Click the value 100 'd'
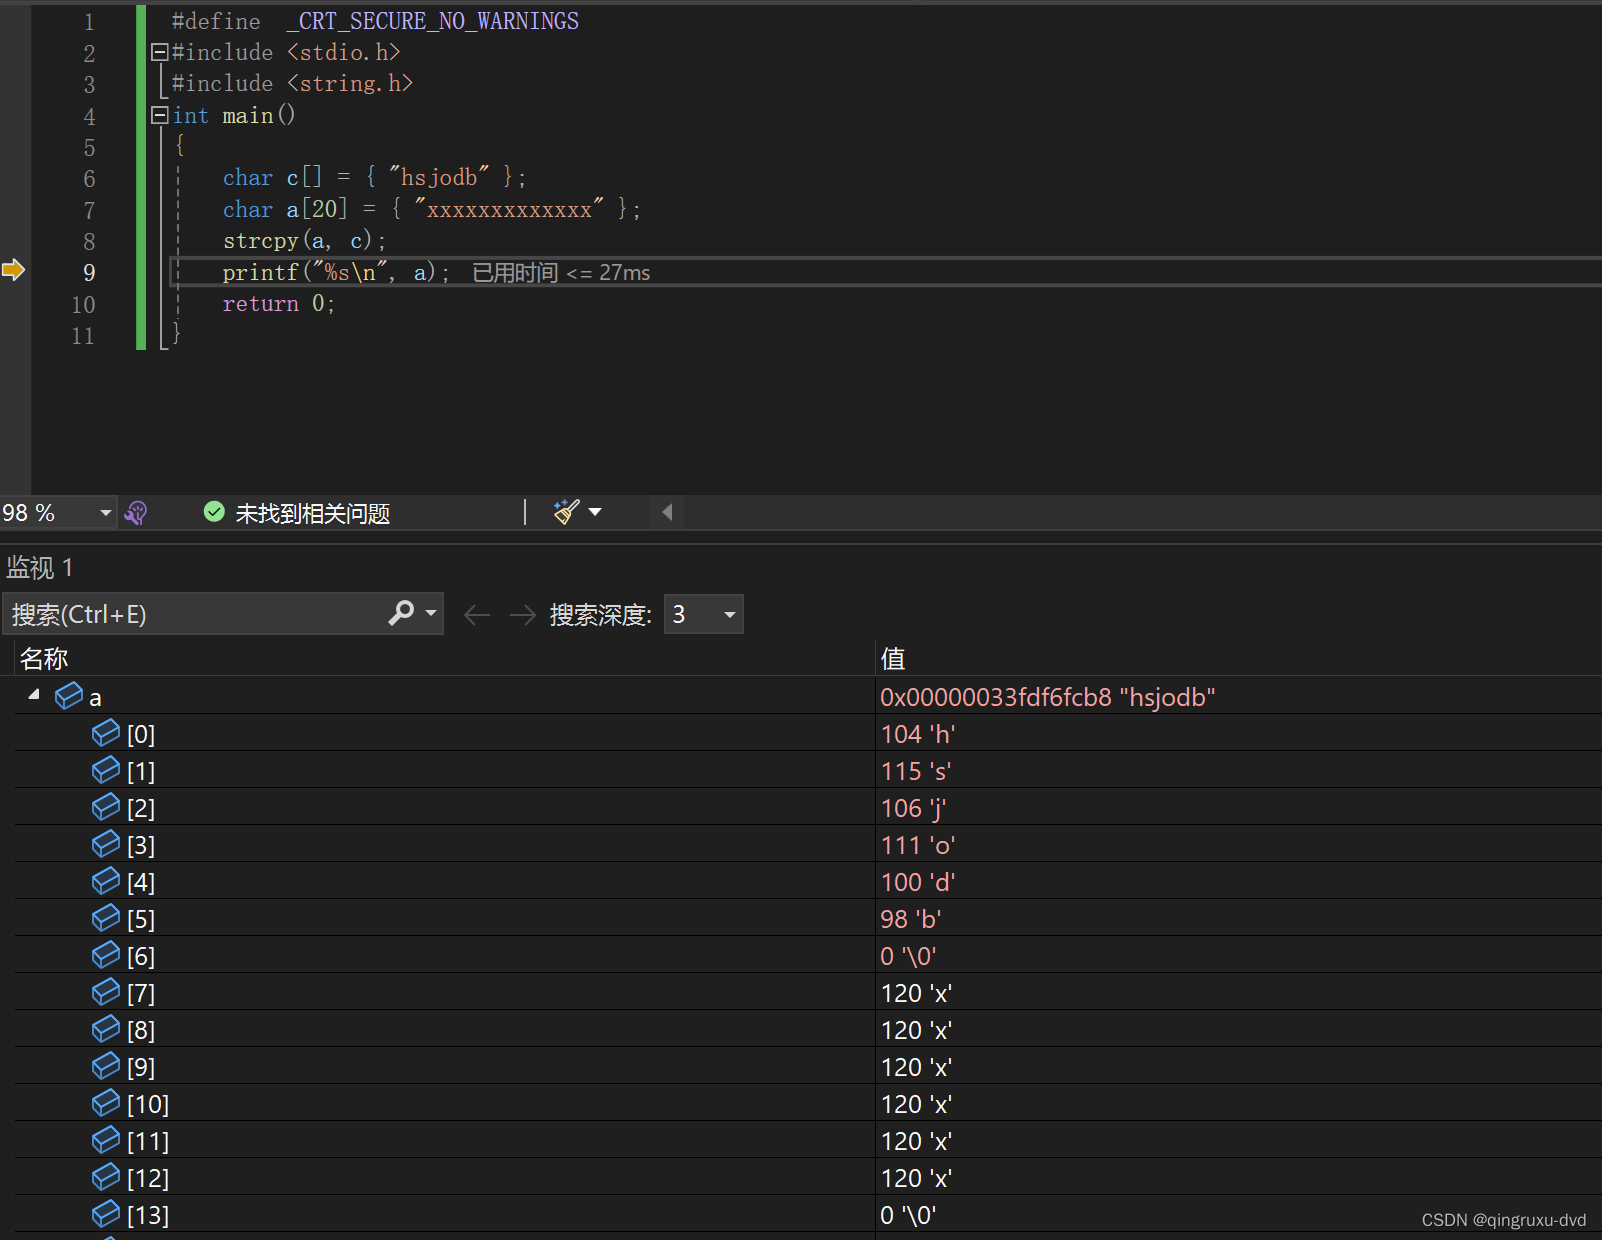This screenshot has width=1602, height=1240. tap(918, 882)
